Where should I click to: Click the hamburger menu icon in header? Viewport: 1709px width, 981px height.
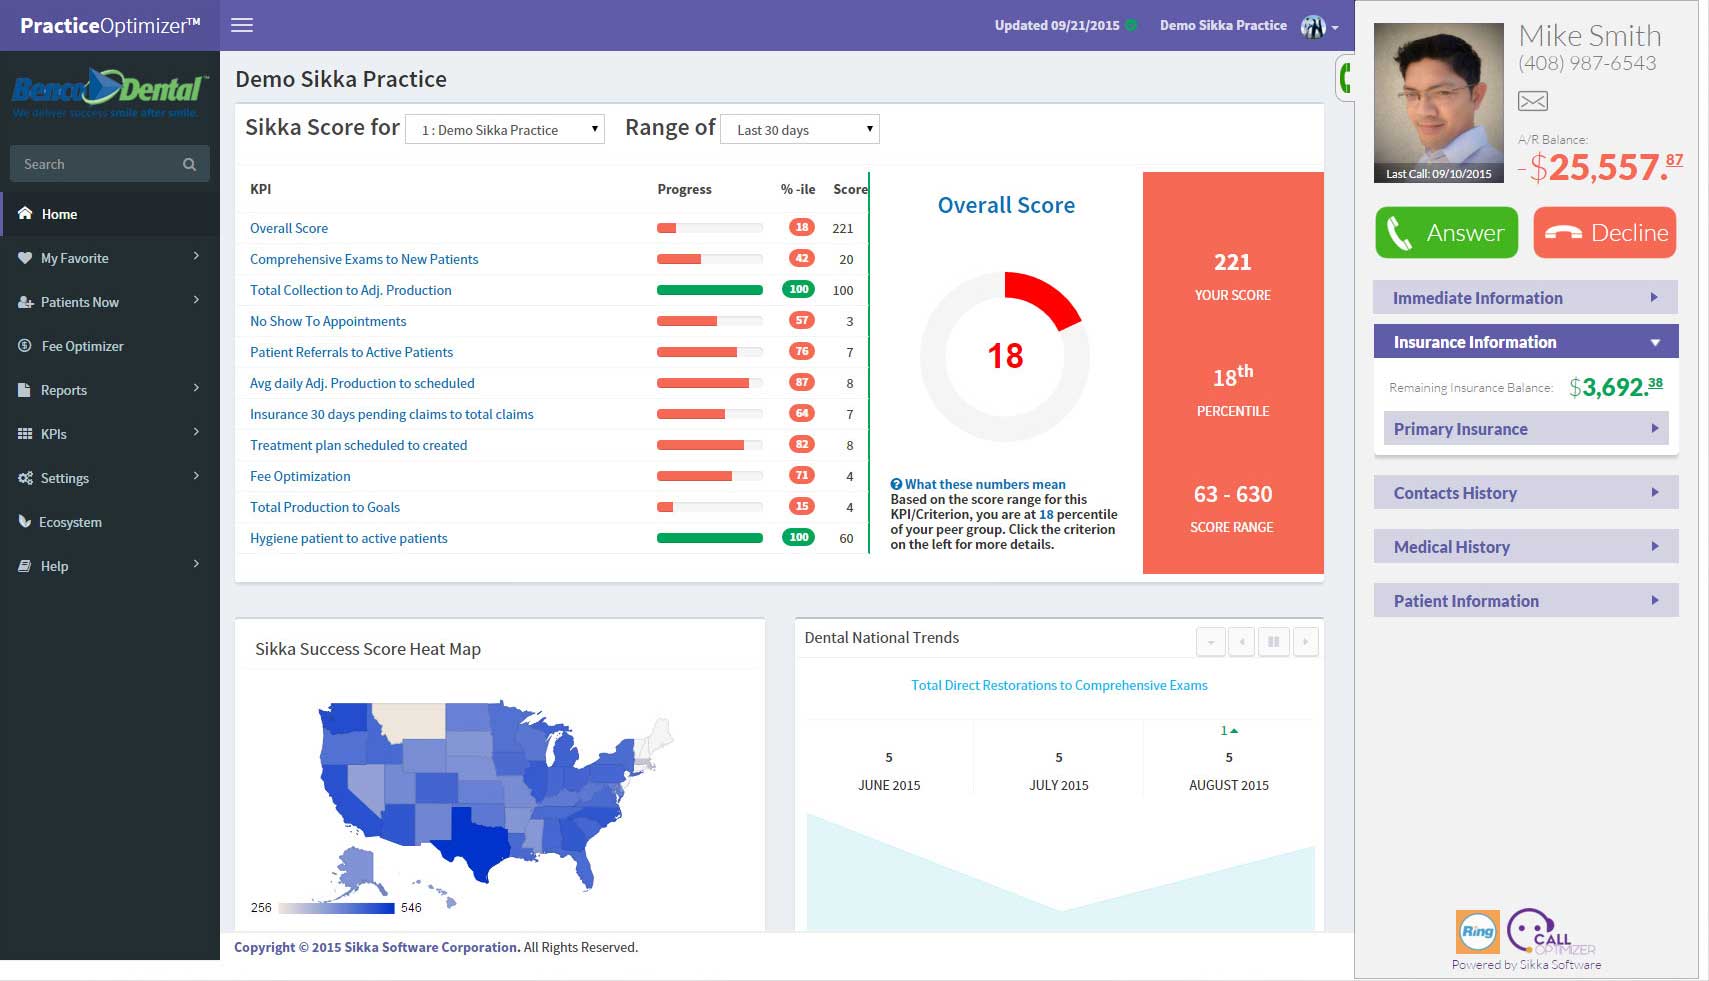[x=242, y=25]
